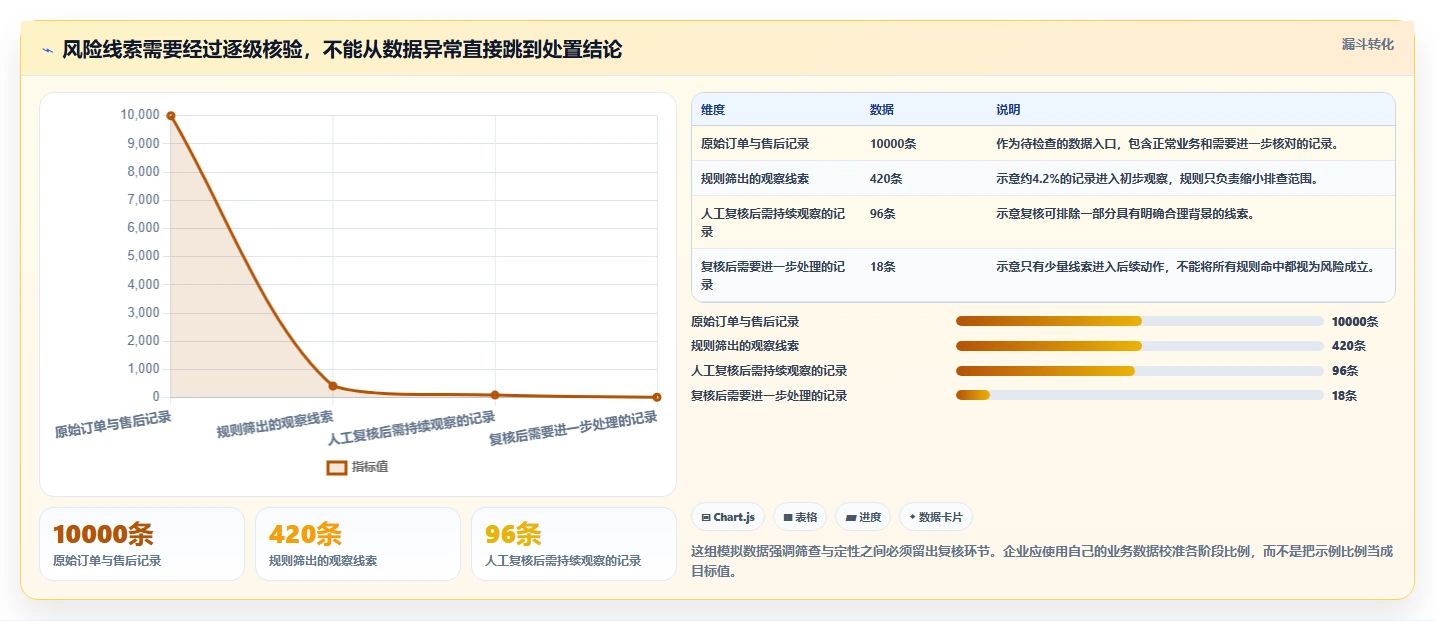Click the headline 风险线索需要经过逐级核验

342,50
